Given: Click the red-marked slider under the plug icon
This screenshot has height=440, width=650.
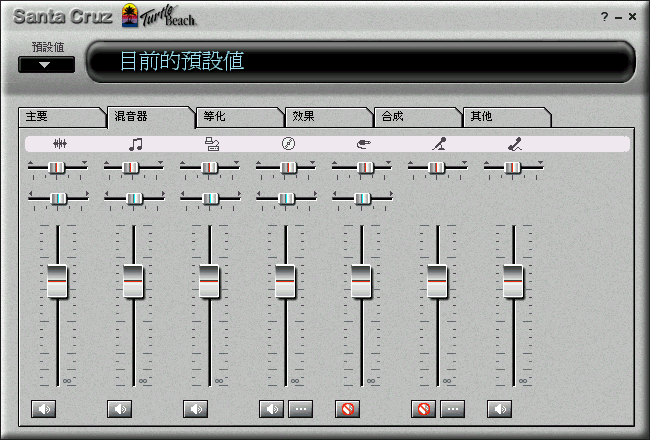Looking at the screenshot, I should pyautogui.click(x=365, y=168).
